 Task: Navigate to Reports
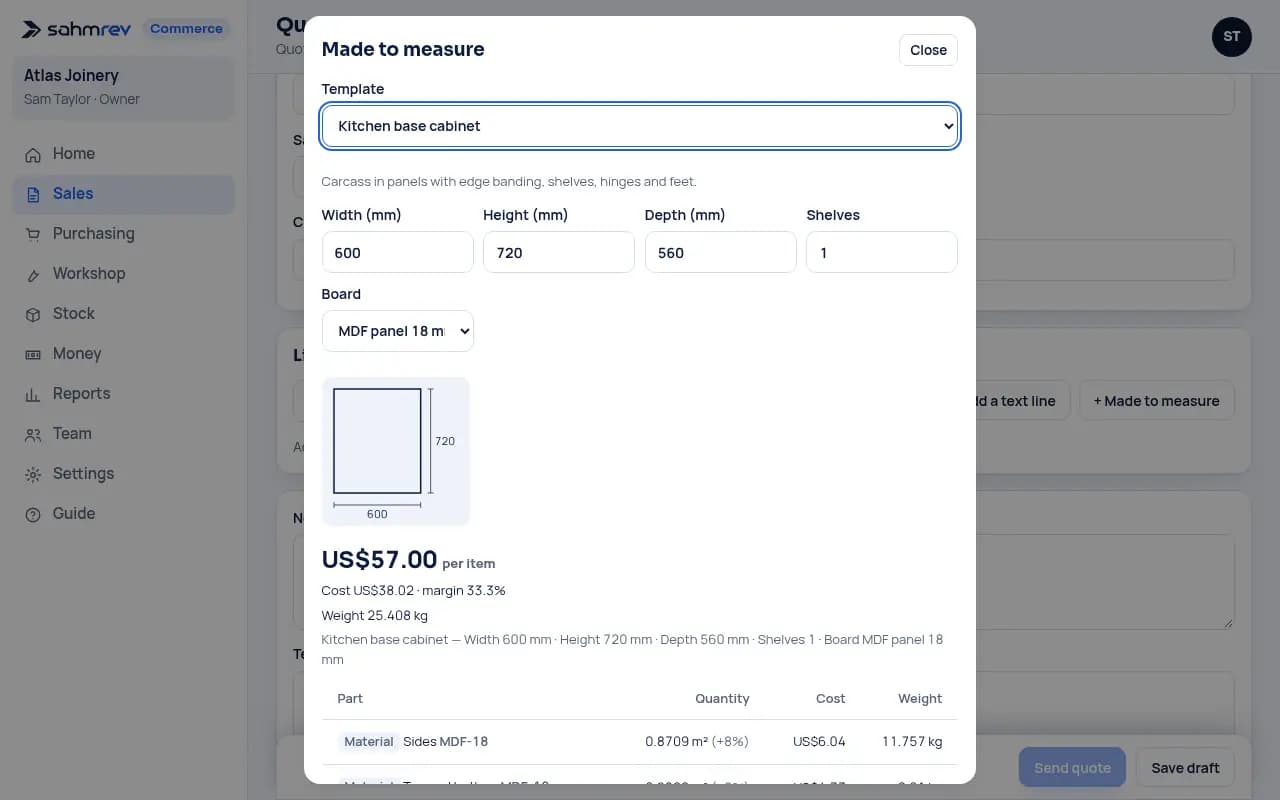click(x=123, y=394)
